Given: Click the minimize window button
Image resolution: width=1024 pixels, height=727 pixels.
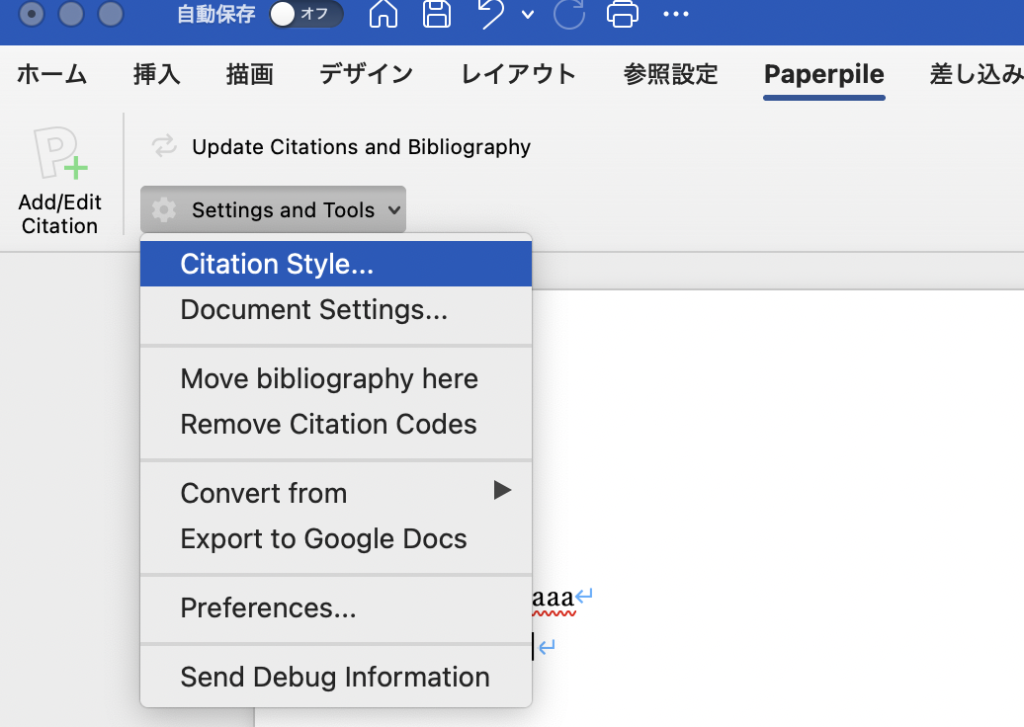Looking at the screenshot, I should tap(71, 13).
